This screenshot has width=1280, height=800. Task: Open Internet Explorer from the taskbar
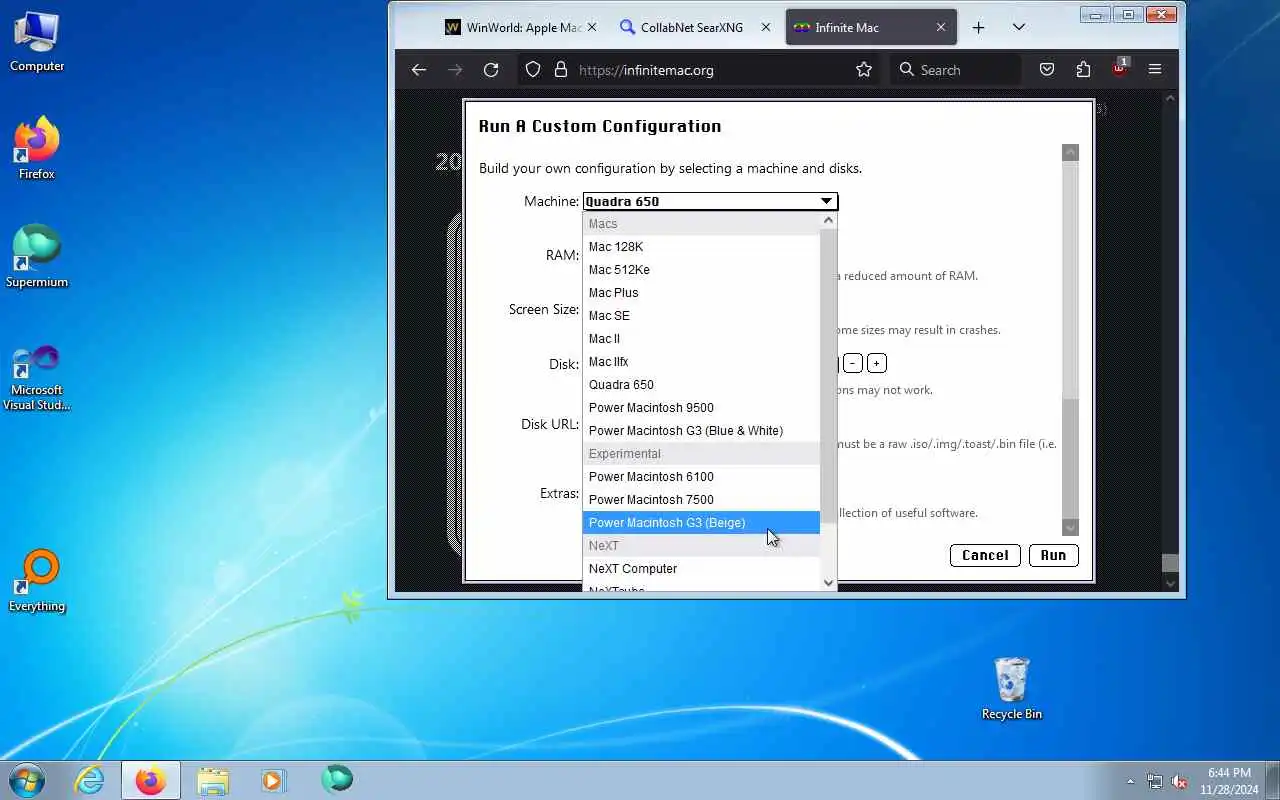90,780
